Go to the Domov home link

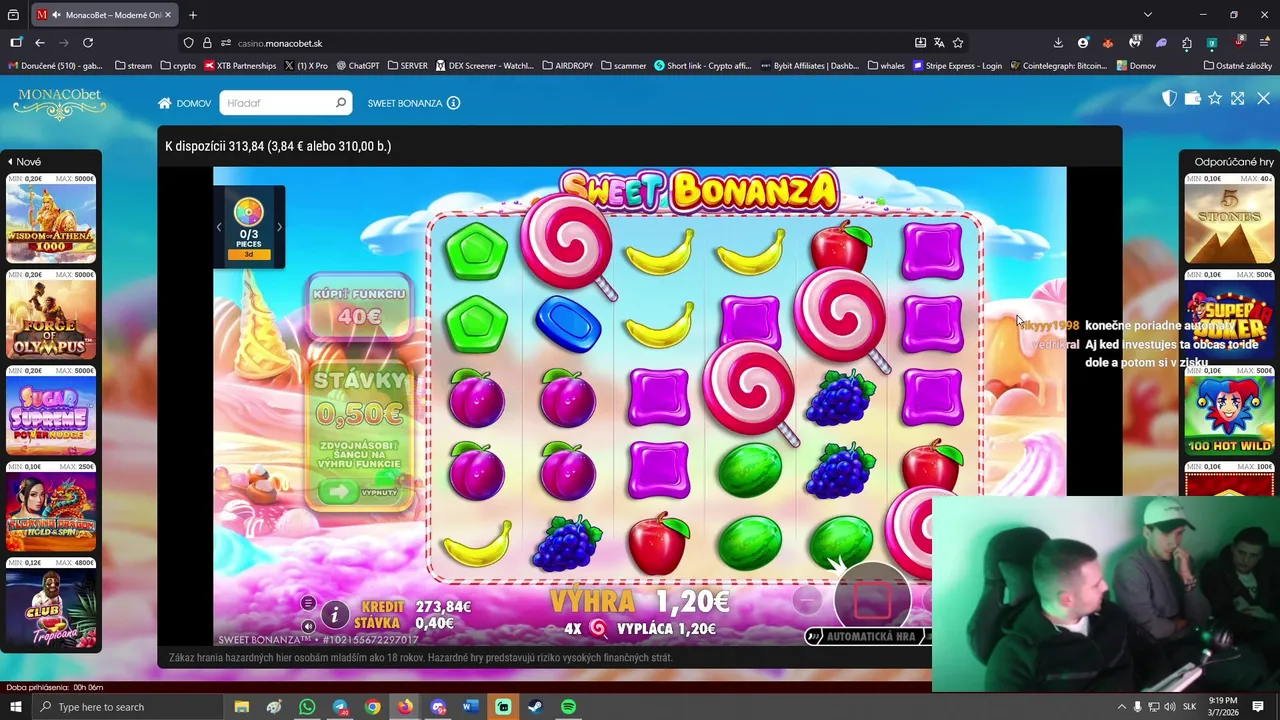point(184,103)
